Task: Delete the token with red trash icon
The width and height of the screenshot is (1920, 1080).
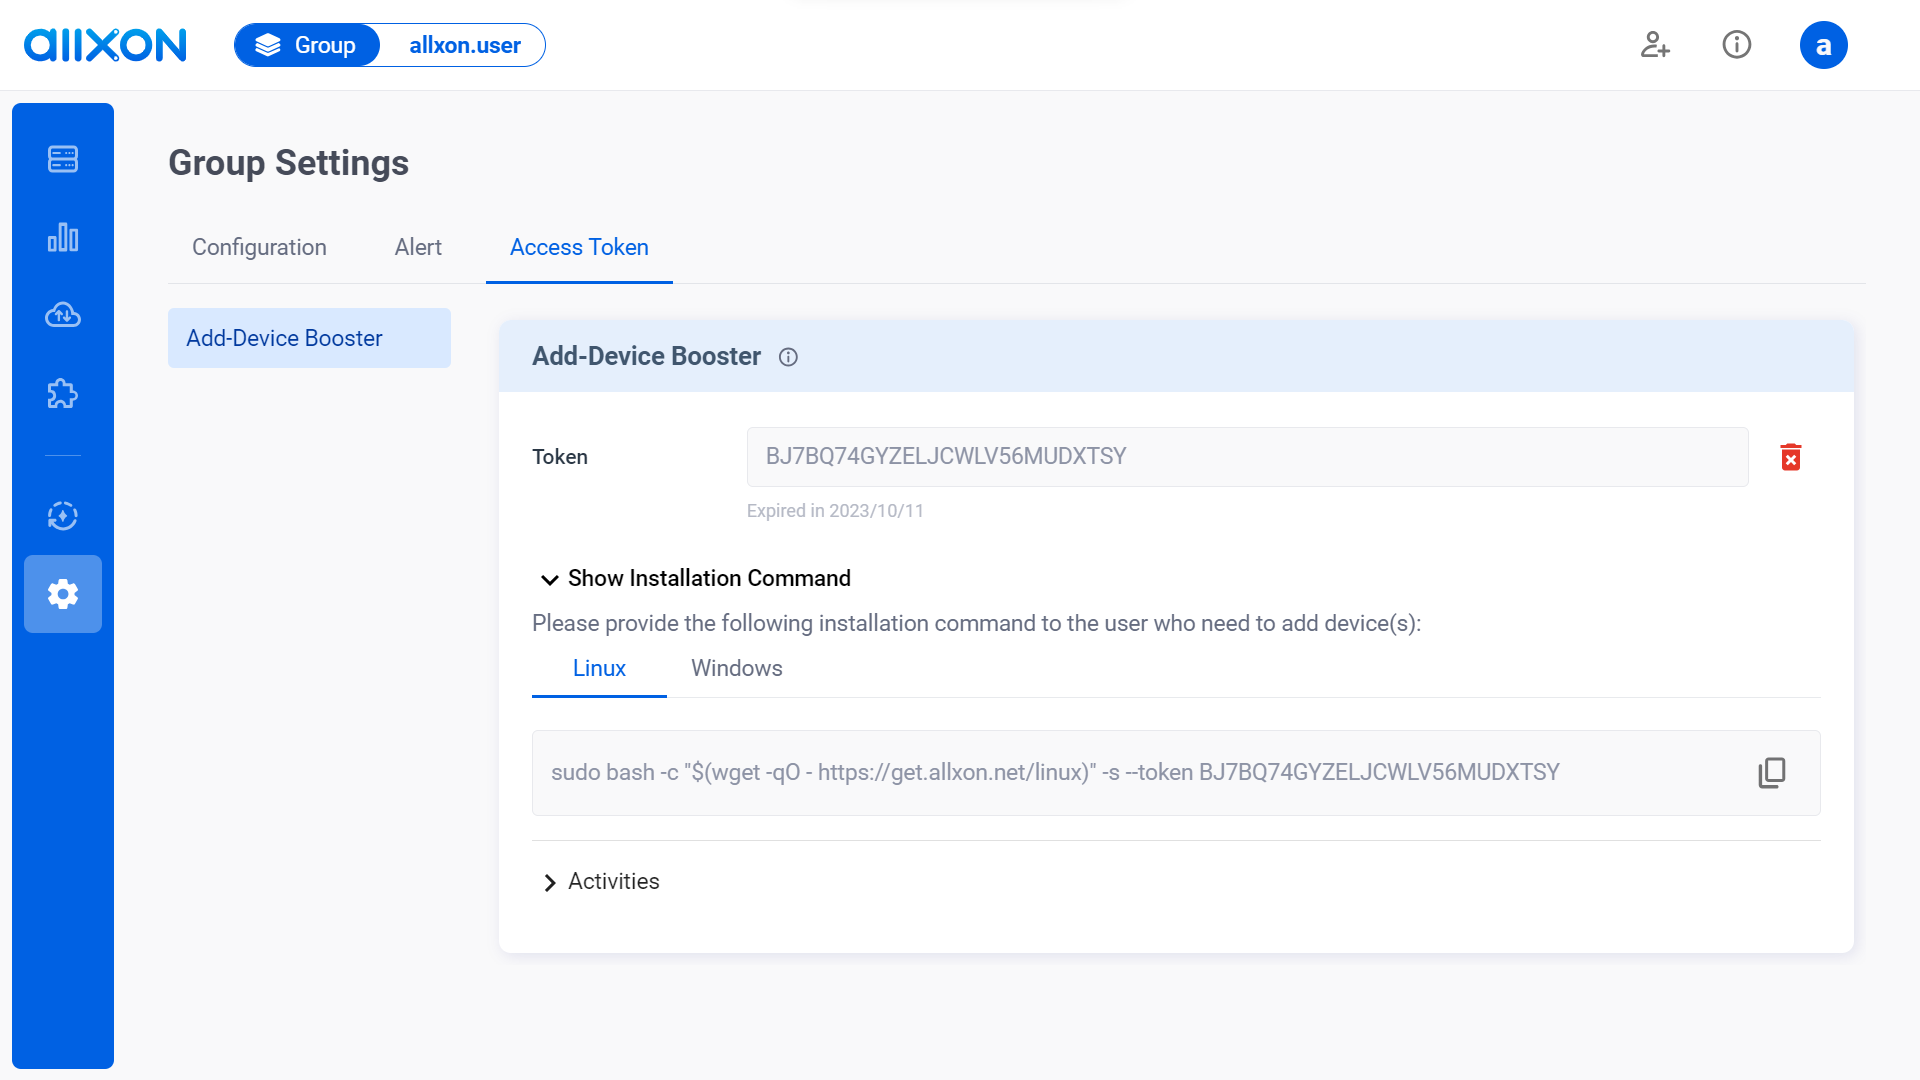Action: 1791,457
